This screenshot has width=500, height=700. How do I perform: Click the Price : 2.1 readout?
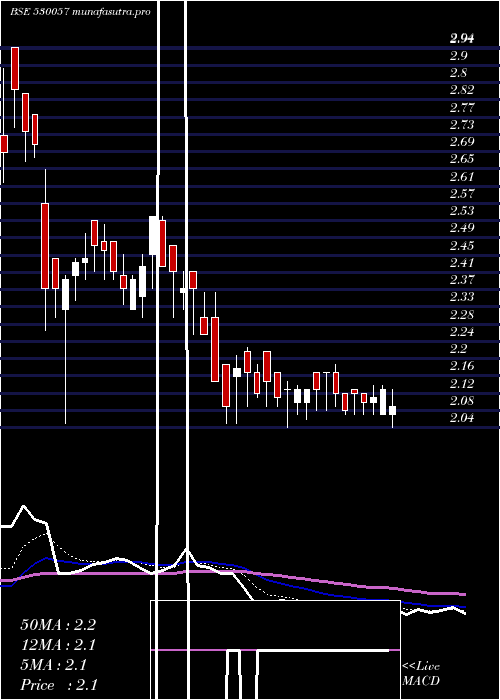pyautogui.click(x=59, y=685)
